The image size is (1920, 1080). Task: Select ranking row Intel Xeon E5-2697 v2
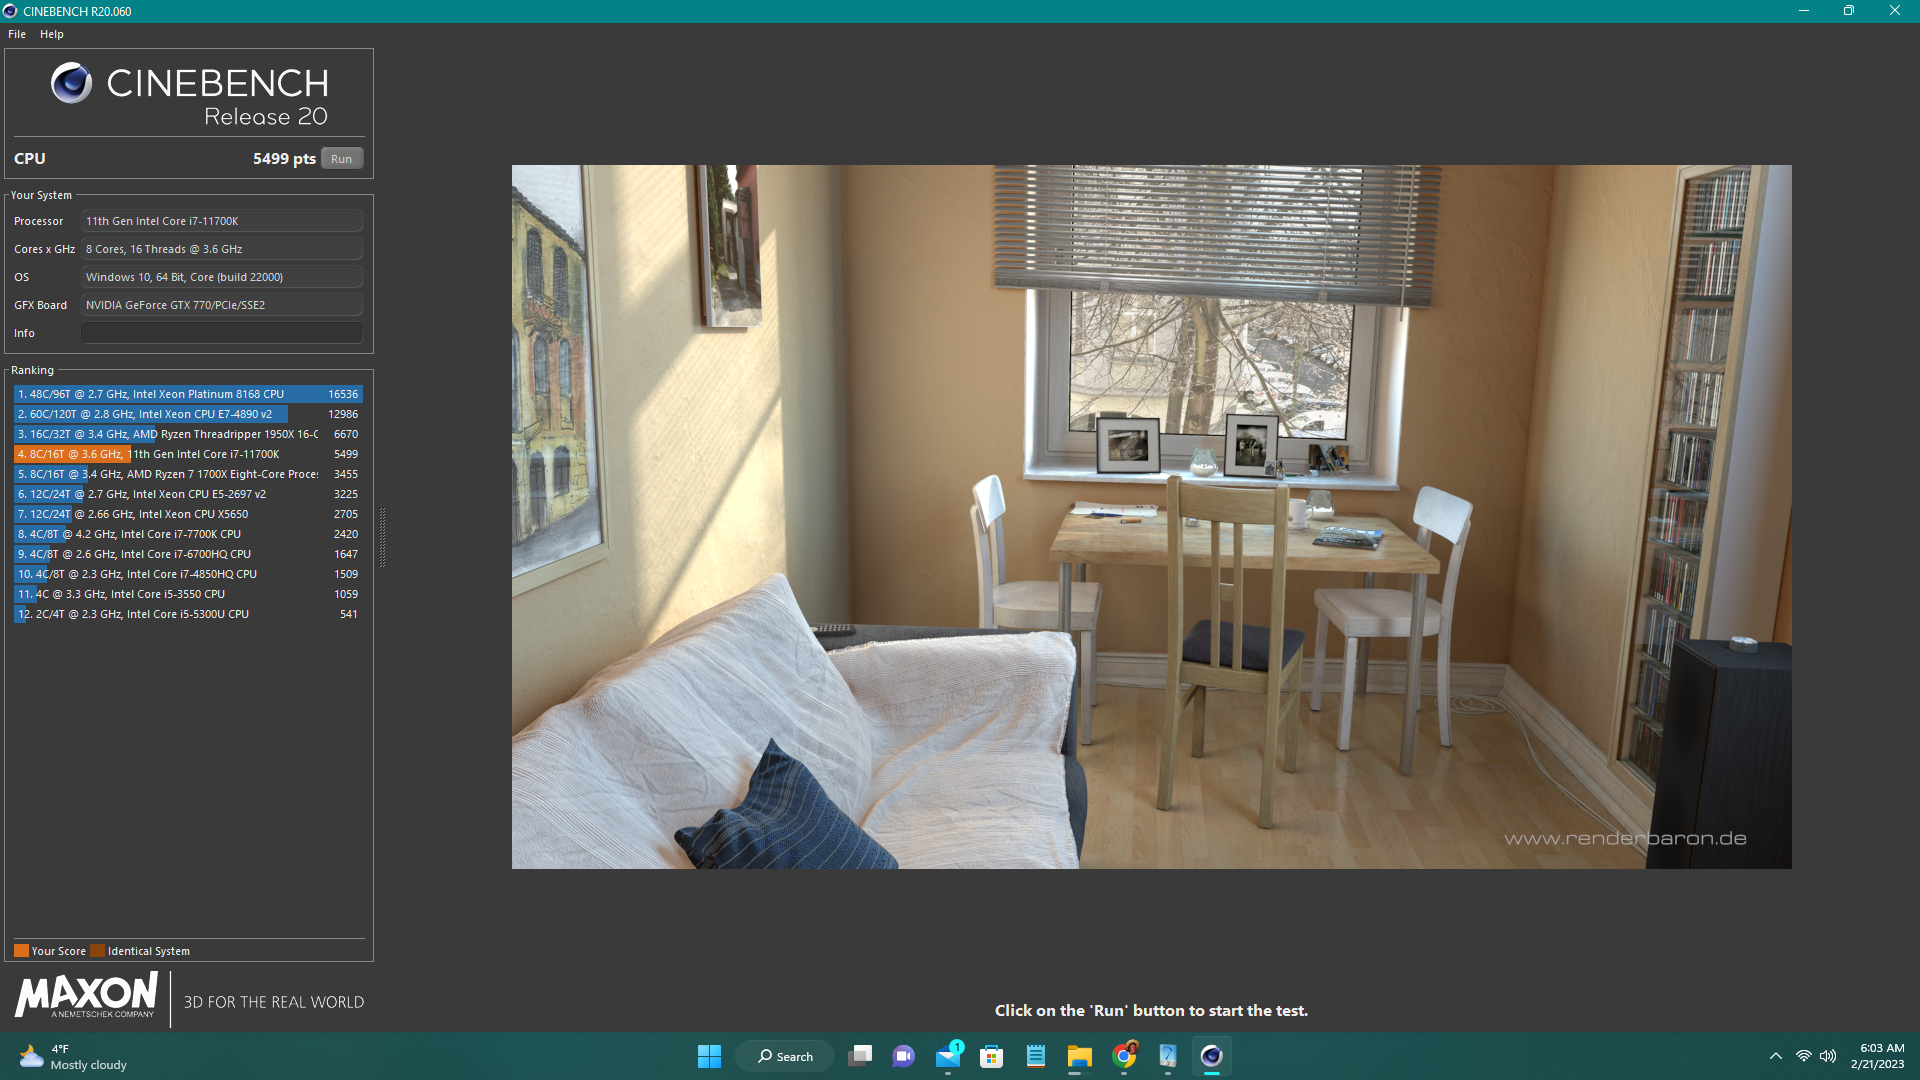tap(188, 494)
